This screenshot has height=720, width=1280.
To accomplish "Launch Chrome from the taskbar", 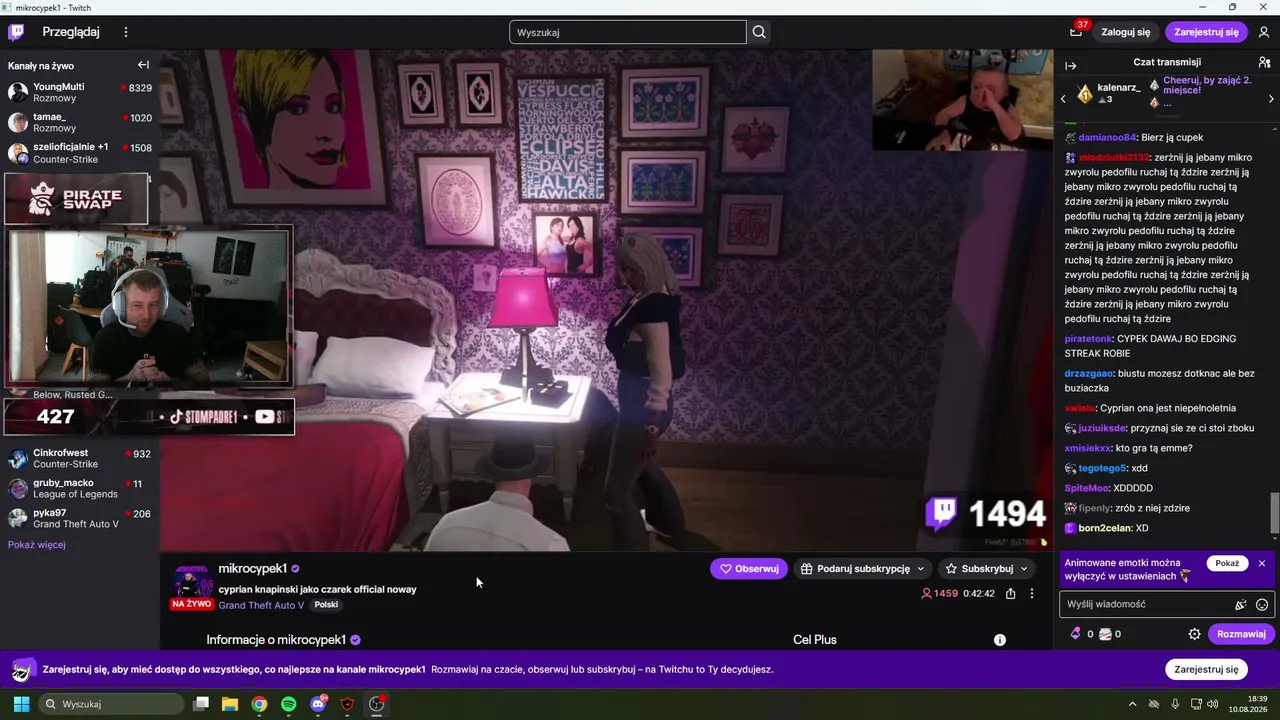I will [259, 704].
